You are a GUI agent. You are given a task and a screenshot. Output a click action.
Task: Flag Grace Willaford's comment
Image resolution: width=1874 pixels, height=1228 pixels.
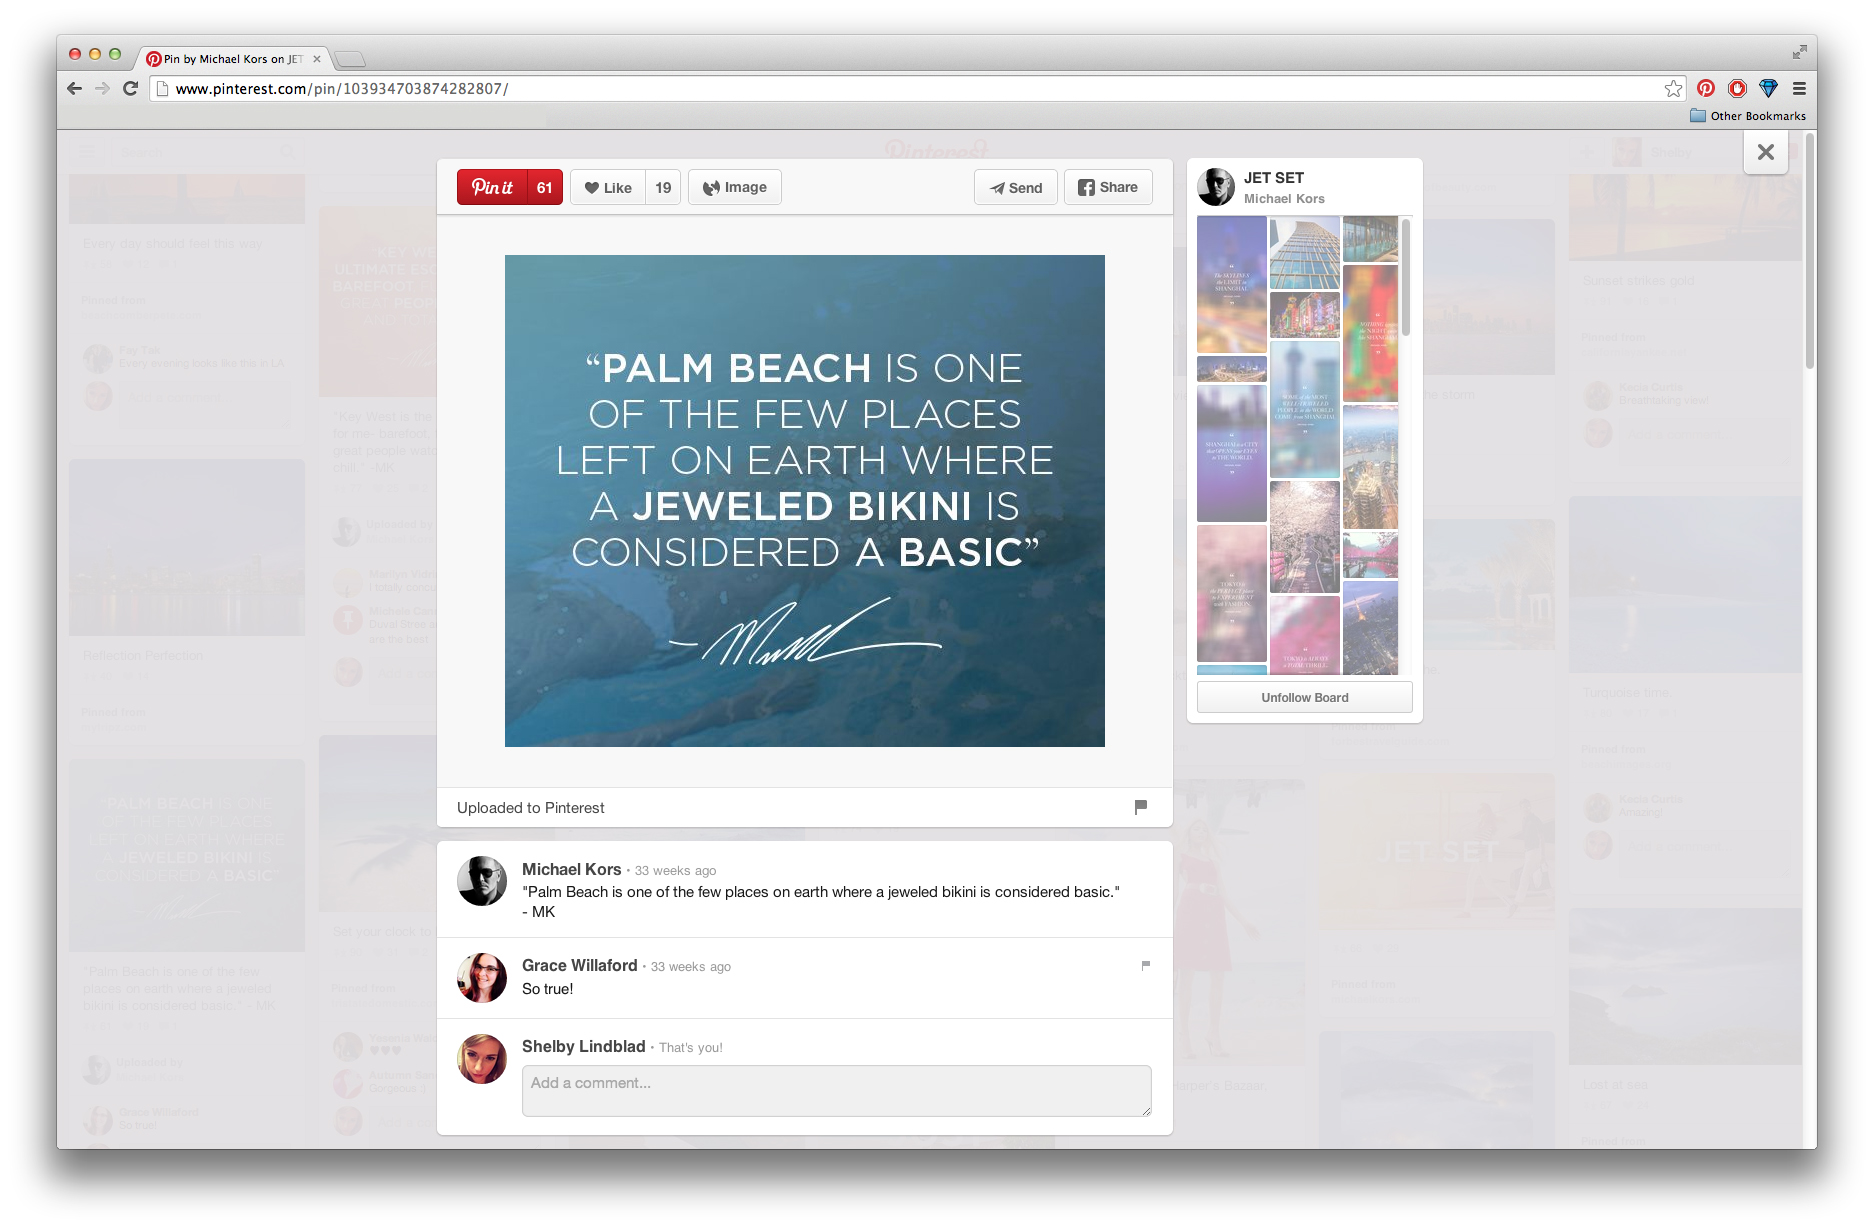click(x=1146, y=965)
